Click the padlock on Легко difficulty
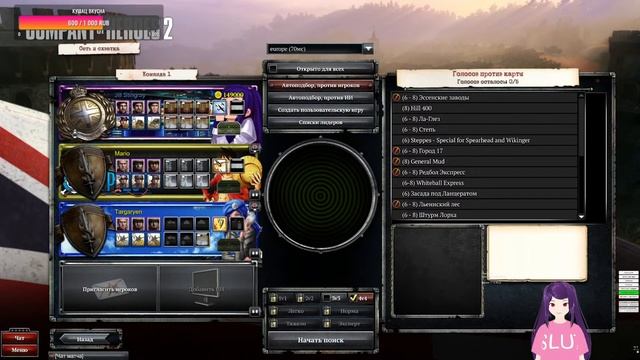The width and height of the screenshot is (640, 360). point(274,311)
